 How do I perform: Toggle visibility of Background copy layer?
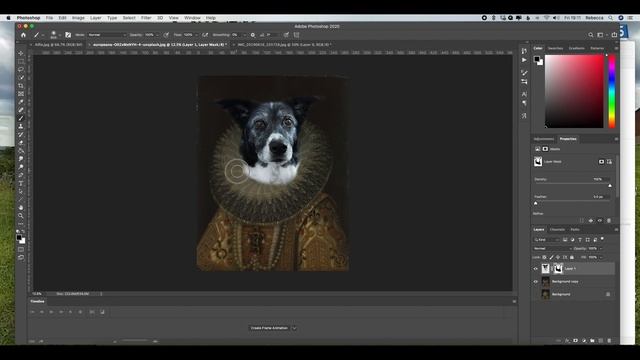pyautogui.click(x=536, y=282)
